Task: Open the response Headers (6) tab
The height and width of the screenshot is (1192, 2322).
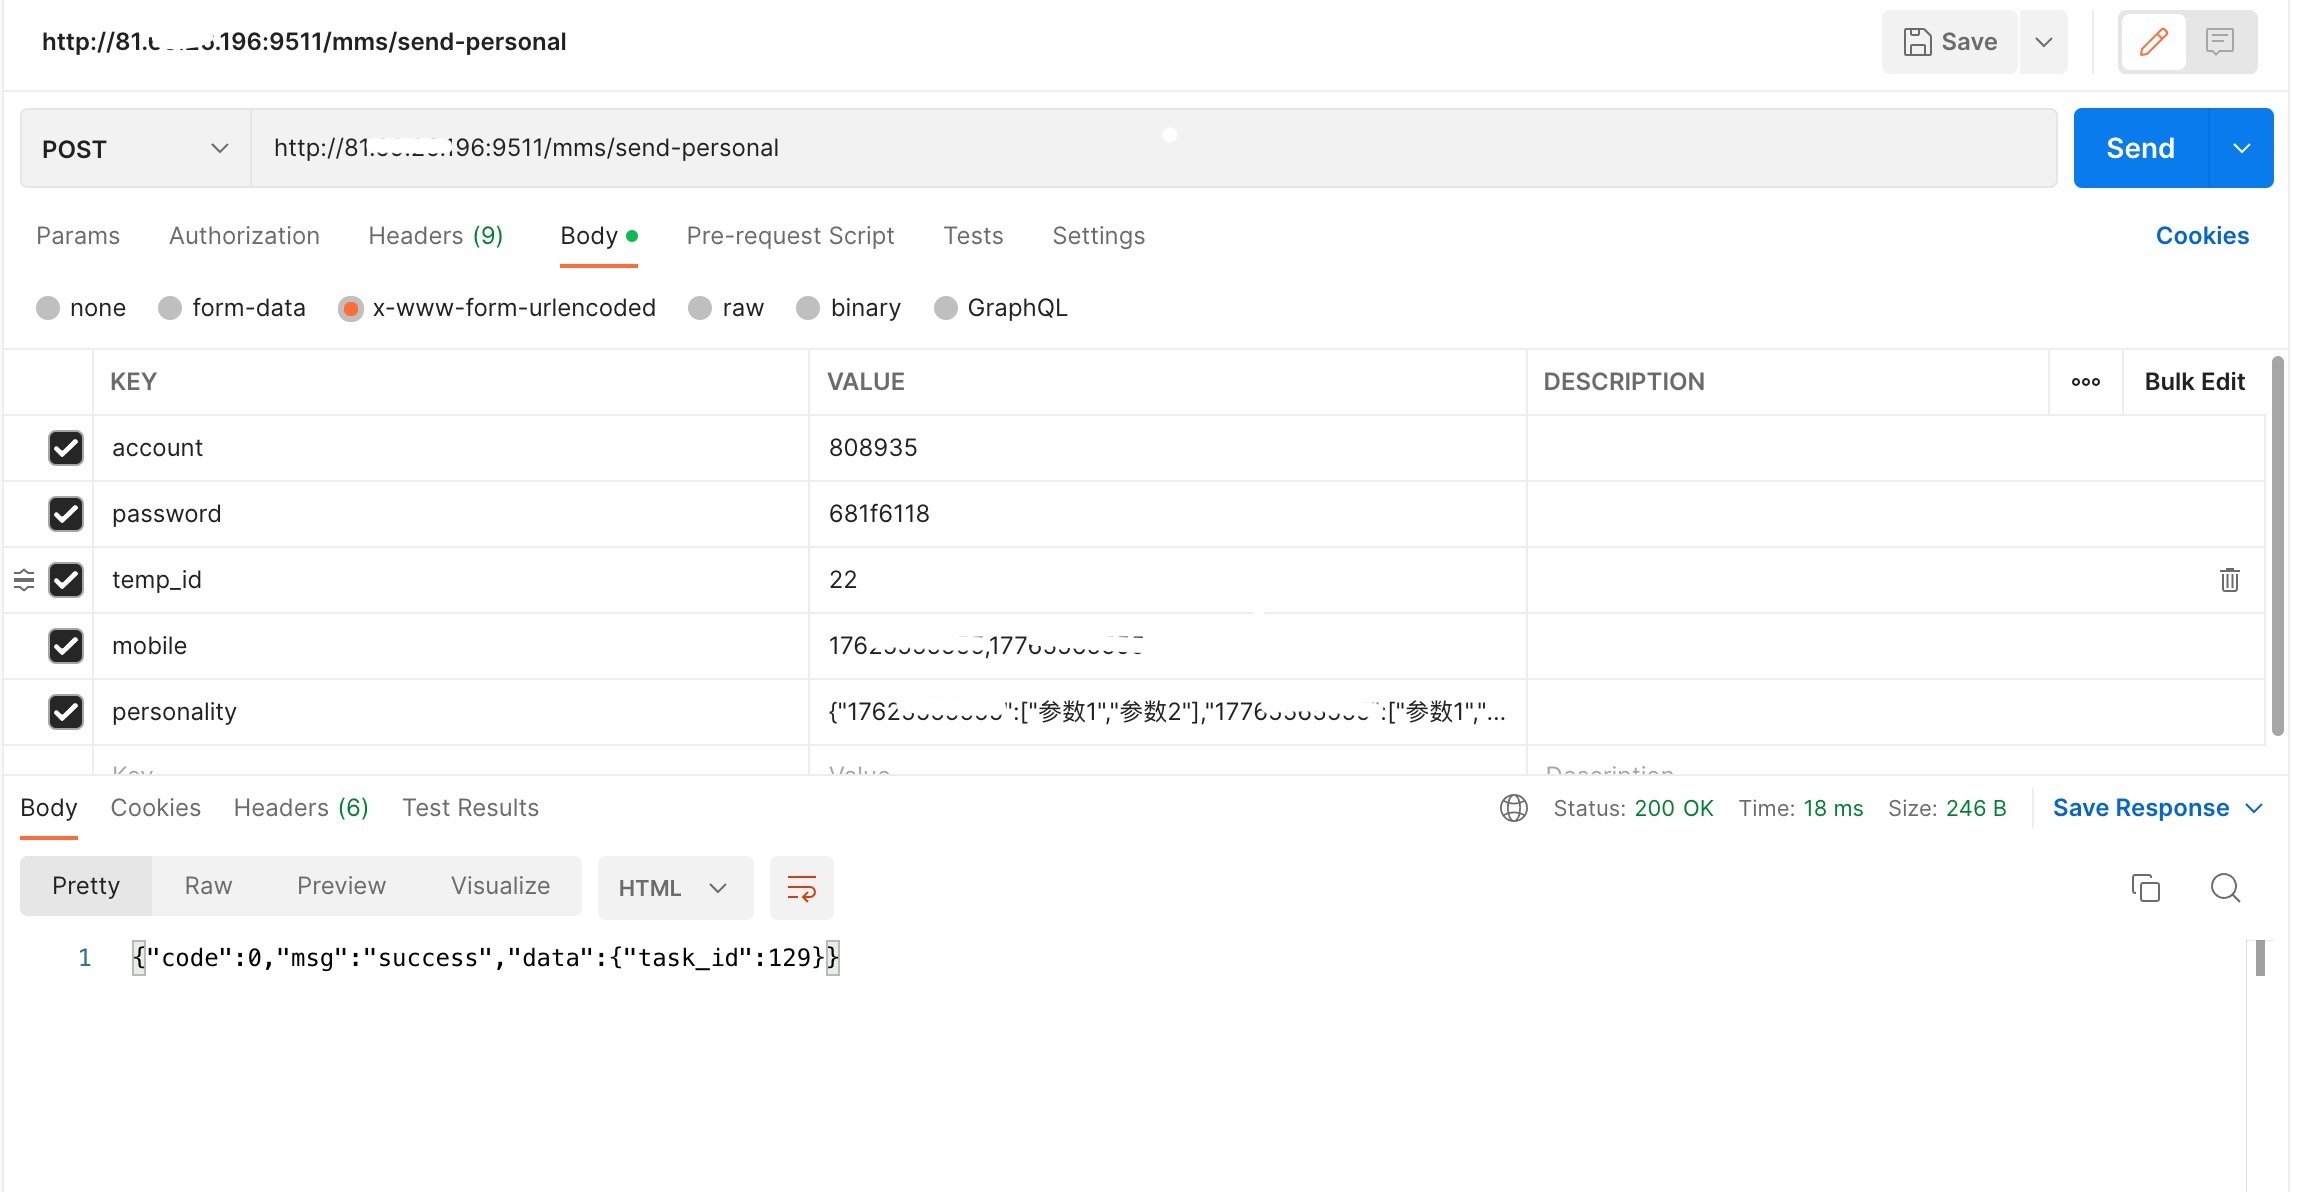Action: point(301,808)
